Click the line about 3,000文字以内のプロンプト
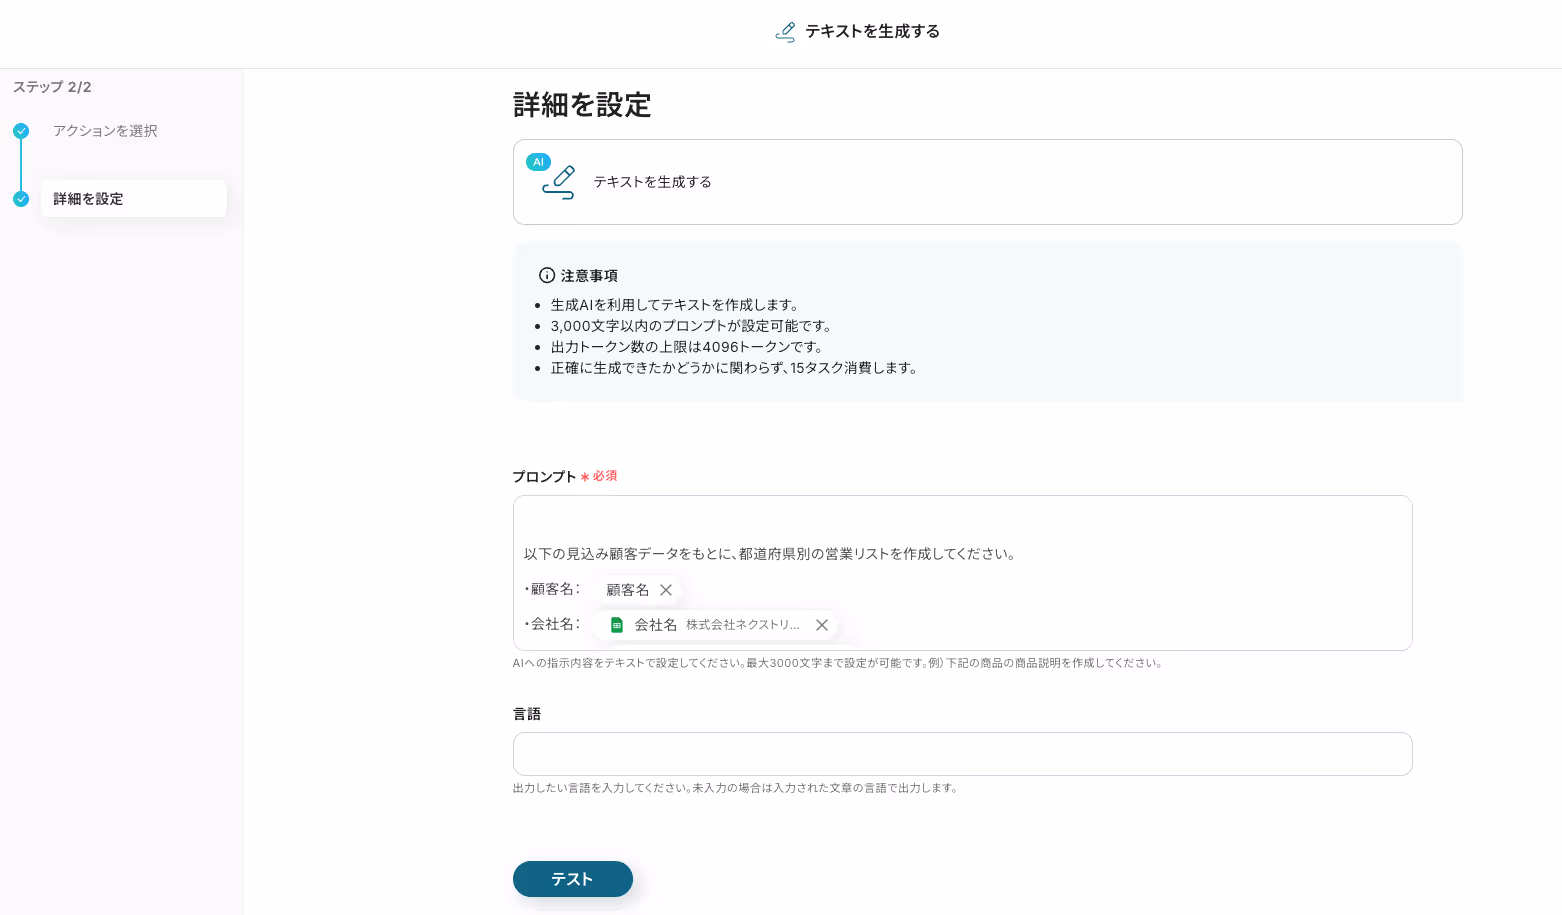Viewport: 1562px width, 915px height. click(x=691, y=326)
